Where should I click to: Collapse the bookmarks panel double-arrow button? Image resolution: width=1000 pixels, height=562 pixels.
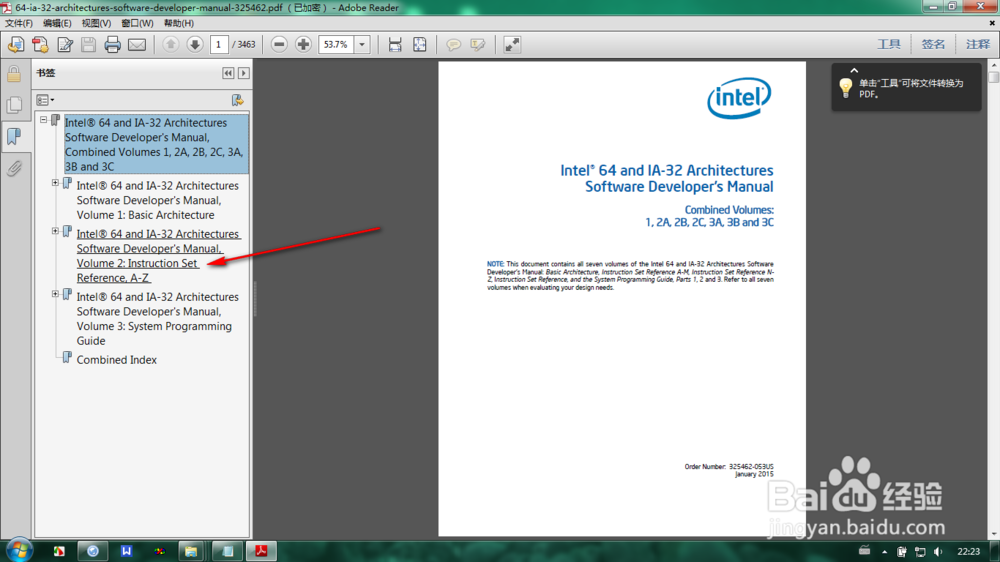tap(228, 73)
